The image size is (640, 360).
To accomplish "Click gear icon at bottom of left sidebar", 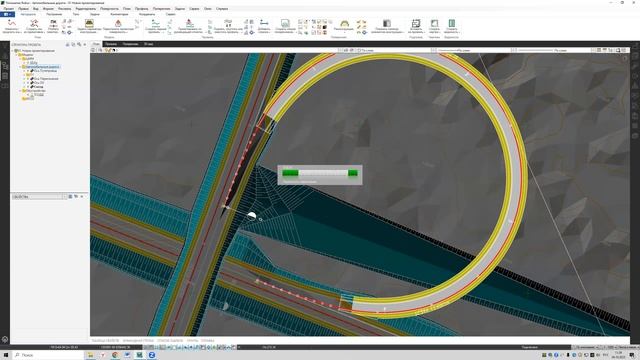I will [5, 339].
